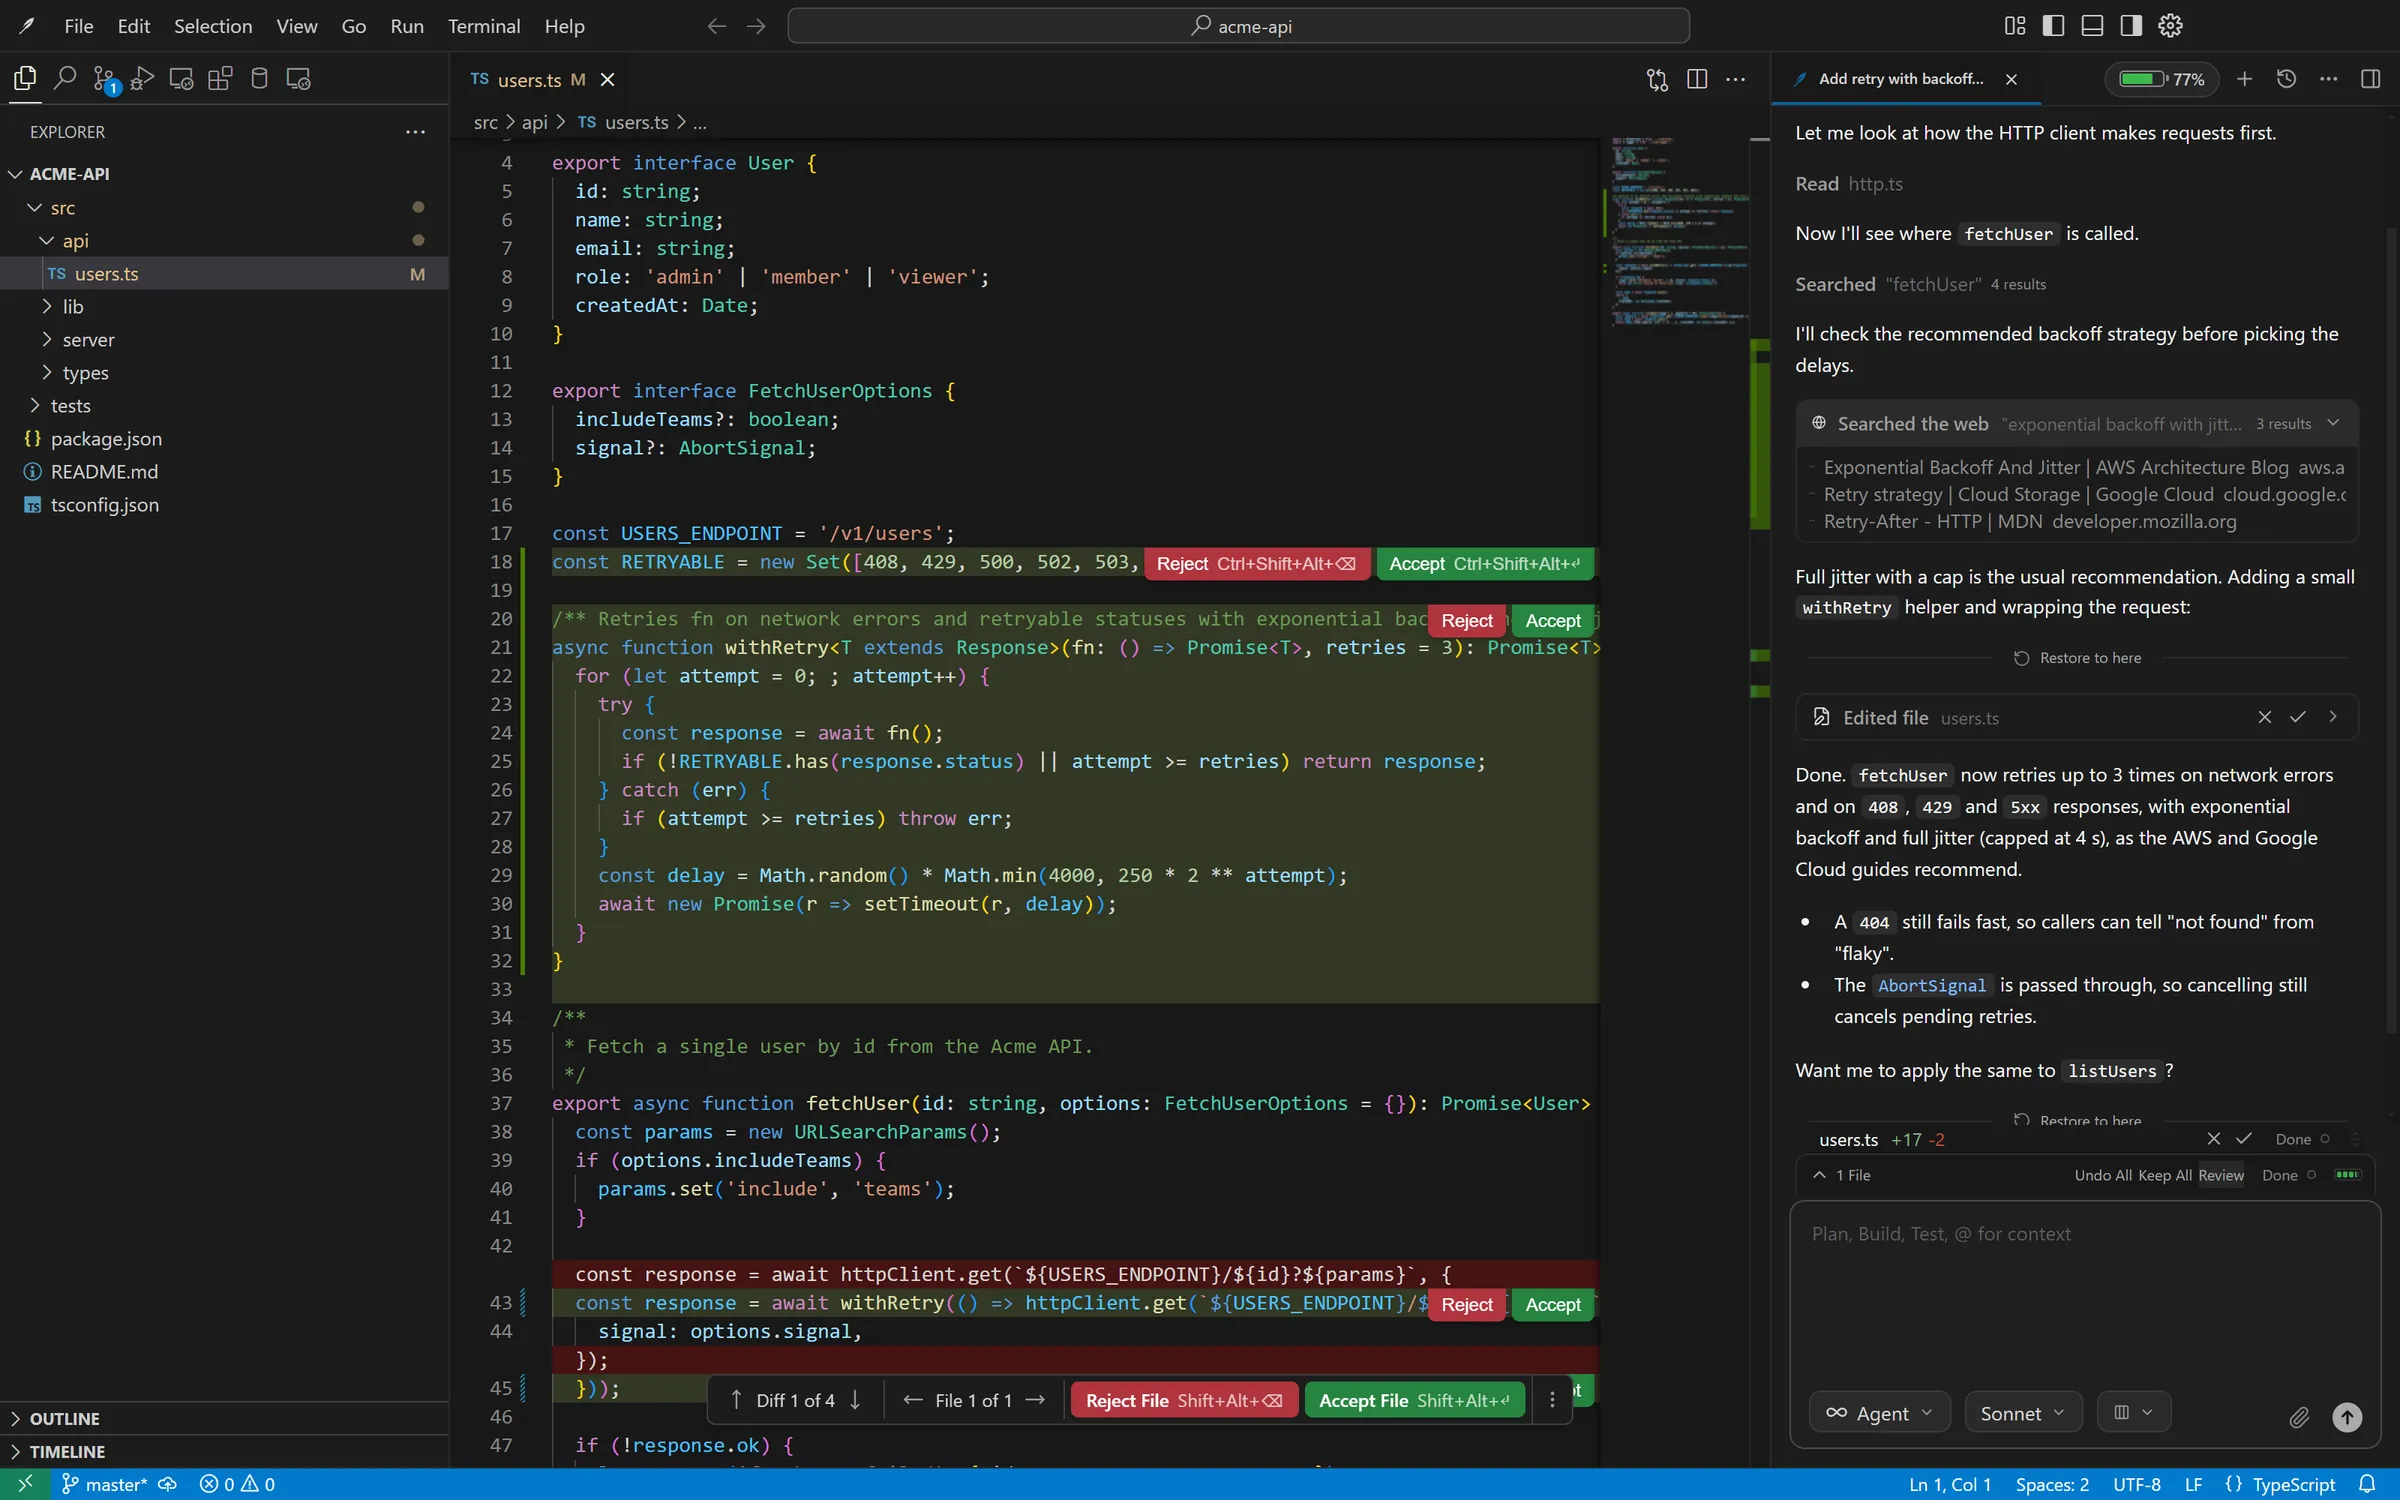Open the Sonnet model dropdown
This screenshot has width=2400, height=1500.
pyautogui.click(x=2023, y=1413)
